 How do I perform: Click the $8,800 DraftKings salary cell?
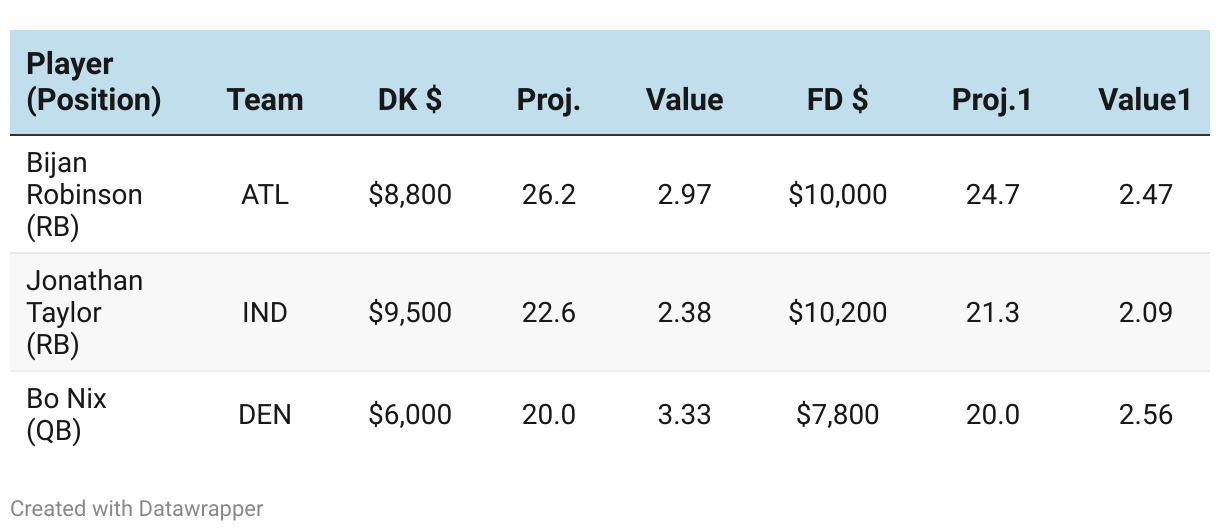coord(409,194)
